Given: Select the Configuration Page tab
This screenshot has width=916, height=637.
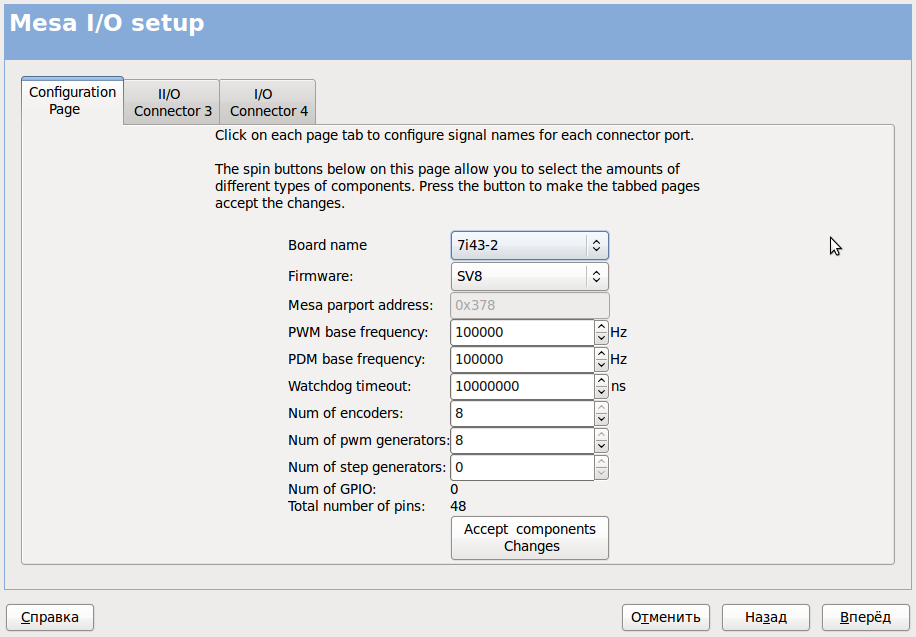Looking at the screenshot, I should pyautogui.click(x=72, y=100).
